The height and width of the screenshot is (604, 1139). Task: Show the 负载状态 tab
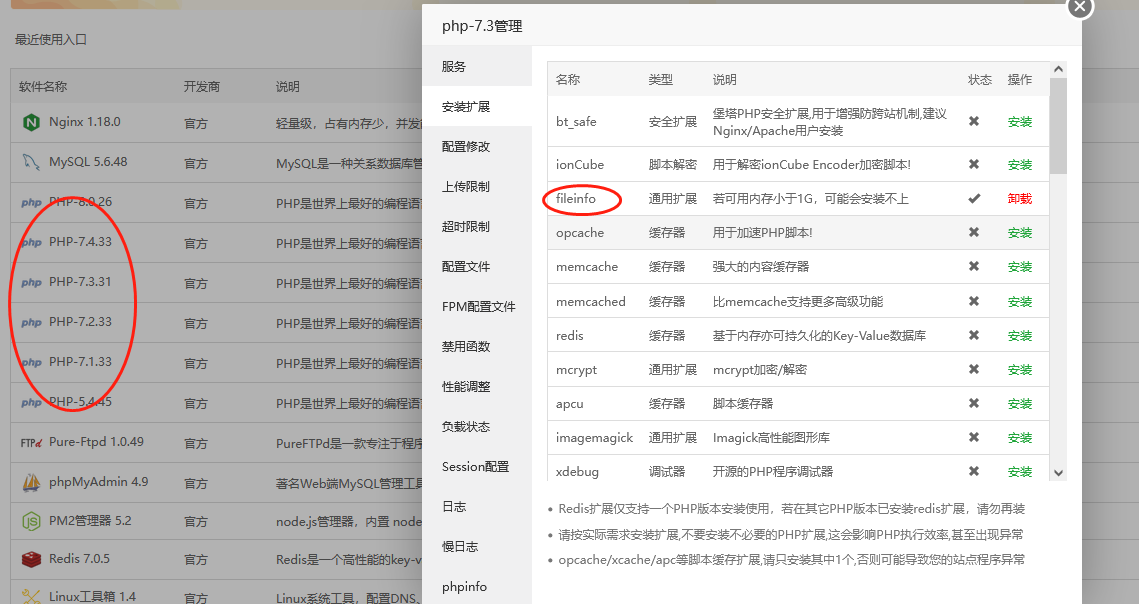[x=477, y=426]
